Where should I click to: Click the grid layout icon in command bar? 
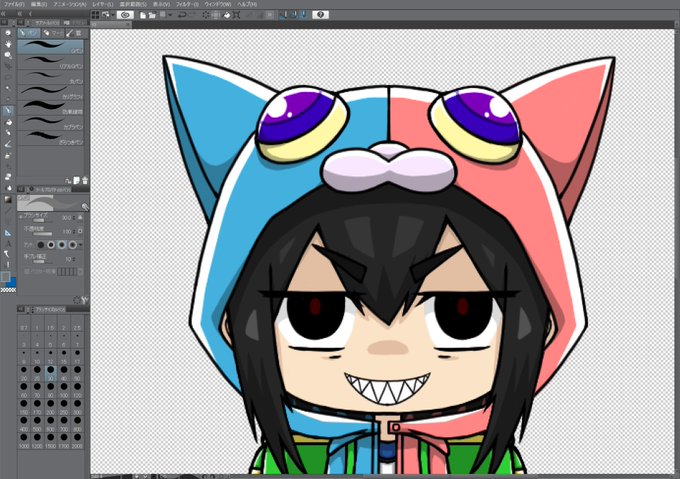click(95, 15)
